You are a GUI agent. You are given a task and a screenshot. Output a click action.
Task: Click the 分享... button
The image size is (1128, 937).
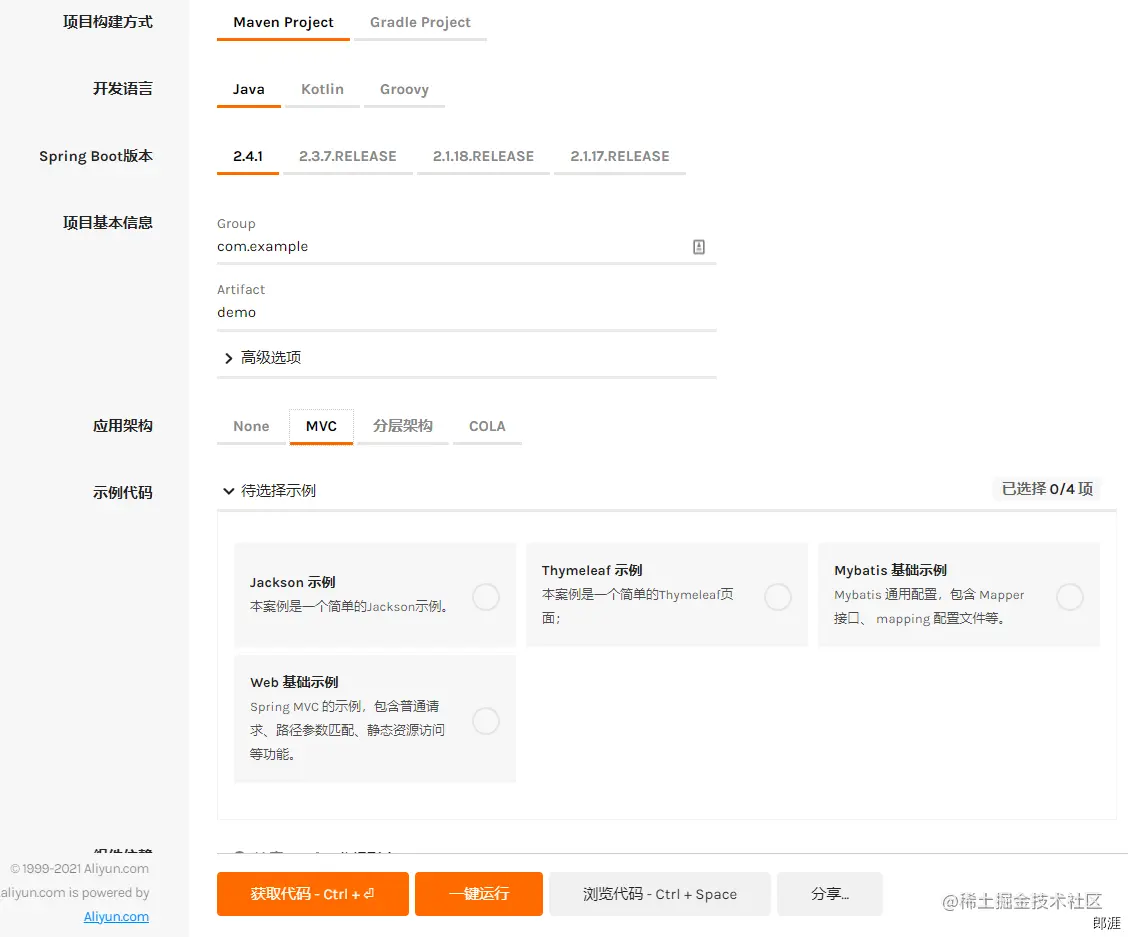830,894
